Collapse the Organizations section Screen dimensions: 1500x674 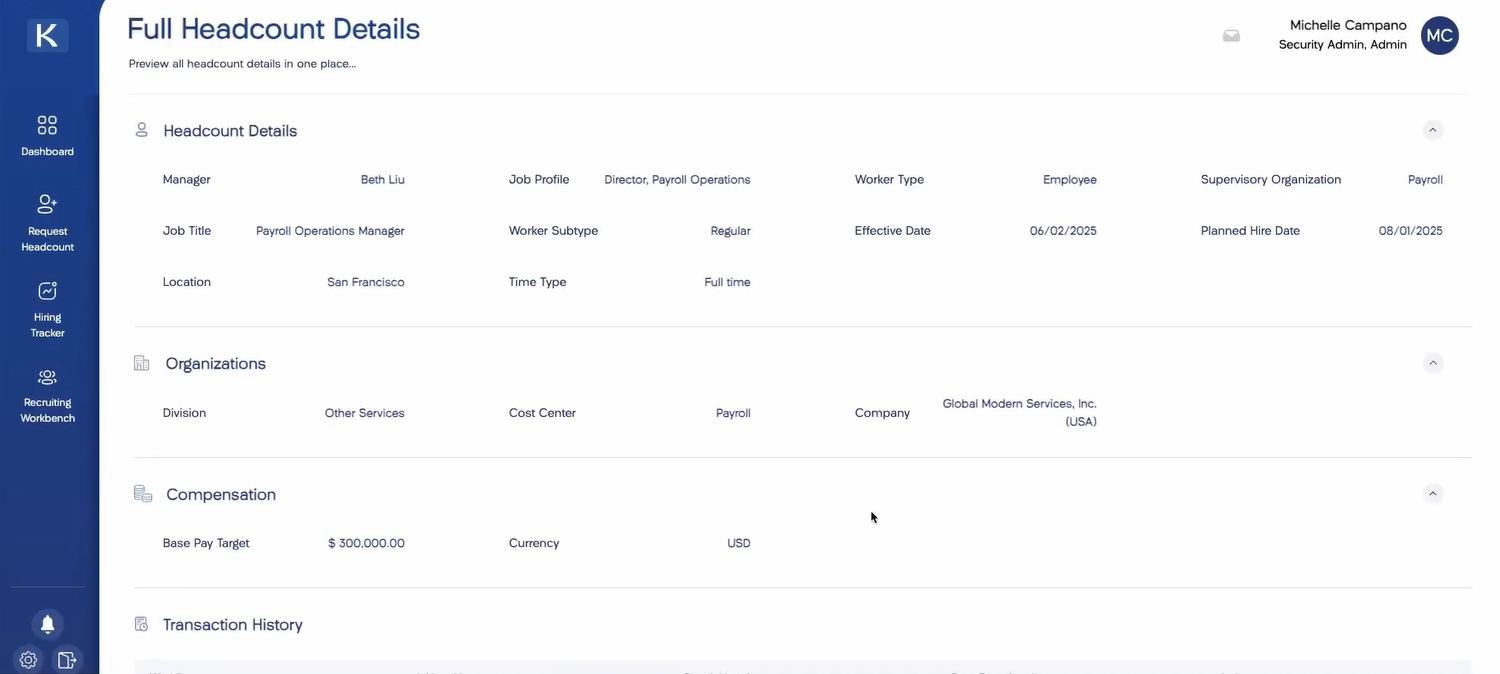[x=1433, y=363]
